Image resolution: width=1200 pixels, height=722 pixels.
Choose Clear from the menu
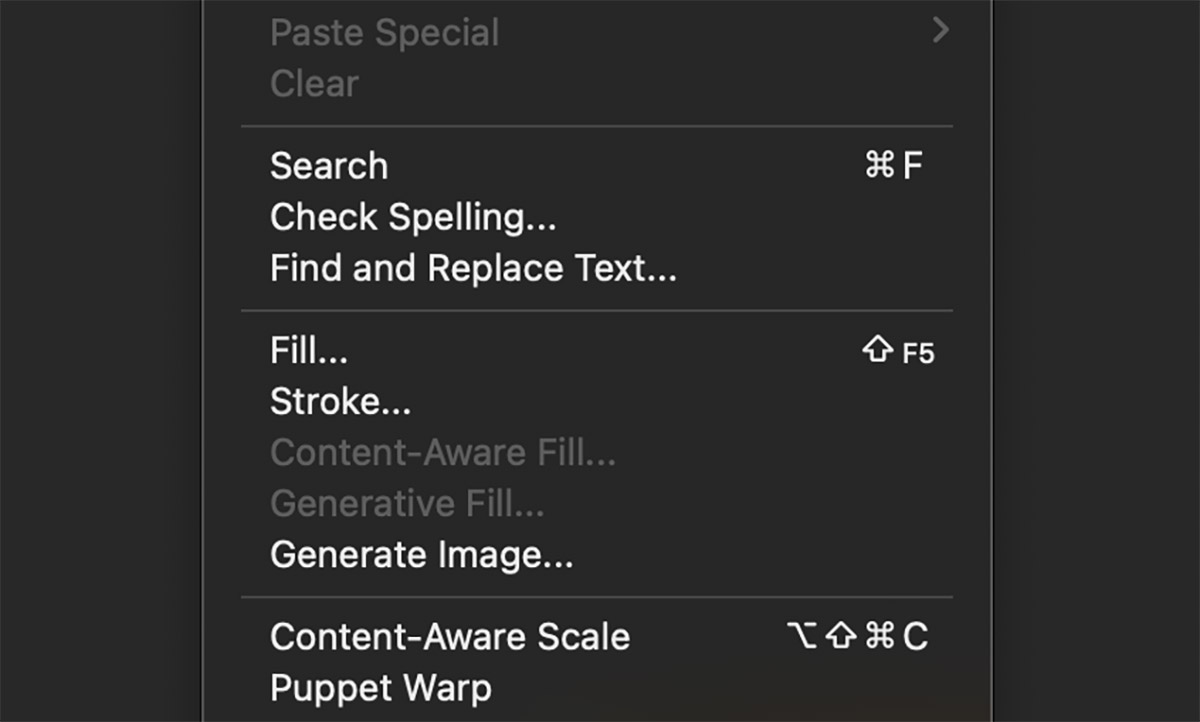tap(314, 84)
